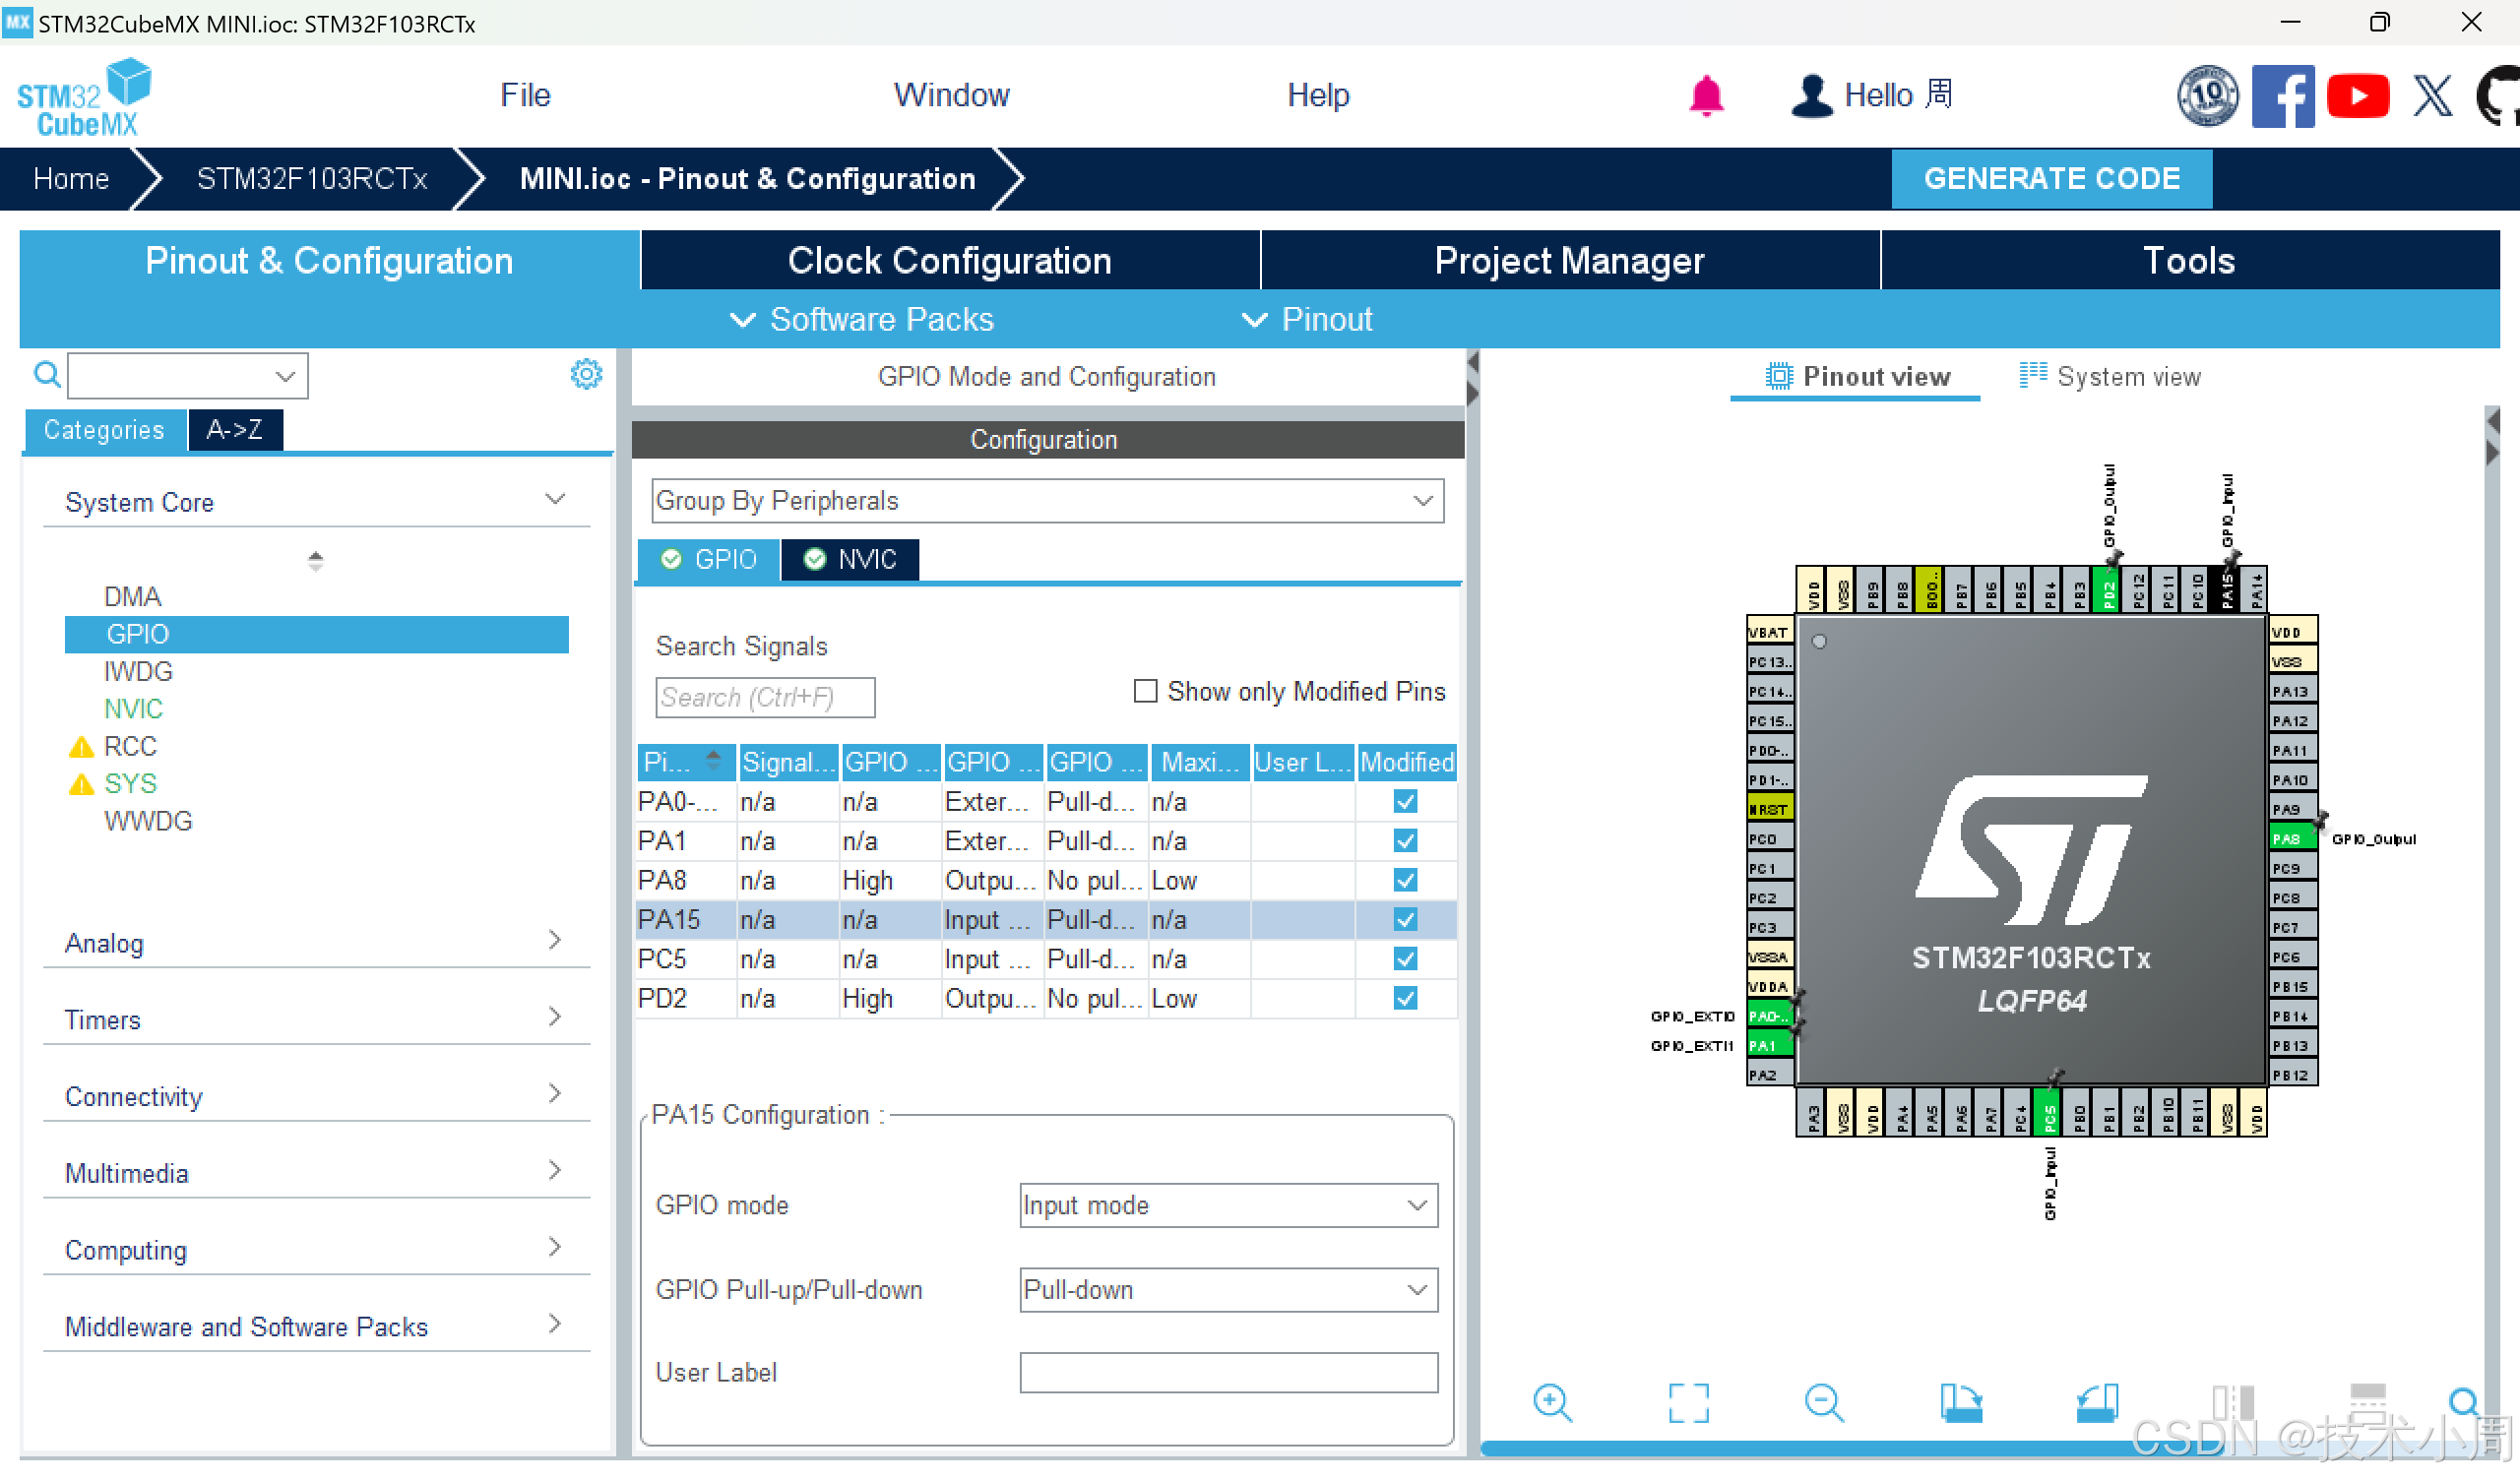Zoom out of the chip pinout
The image size is (2520, 1480).
coord(1823,1403)
